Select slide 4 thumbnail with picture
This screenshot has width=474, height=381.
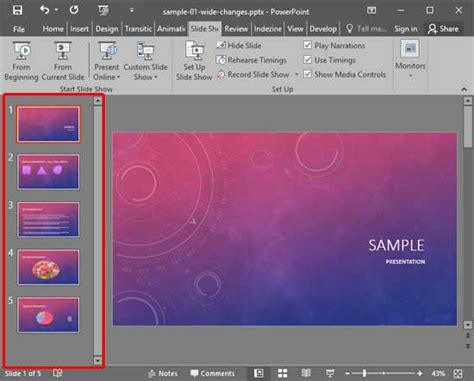pyautogui.click(x=48, y=267)
